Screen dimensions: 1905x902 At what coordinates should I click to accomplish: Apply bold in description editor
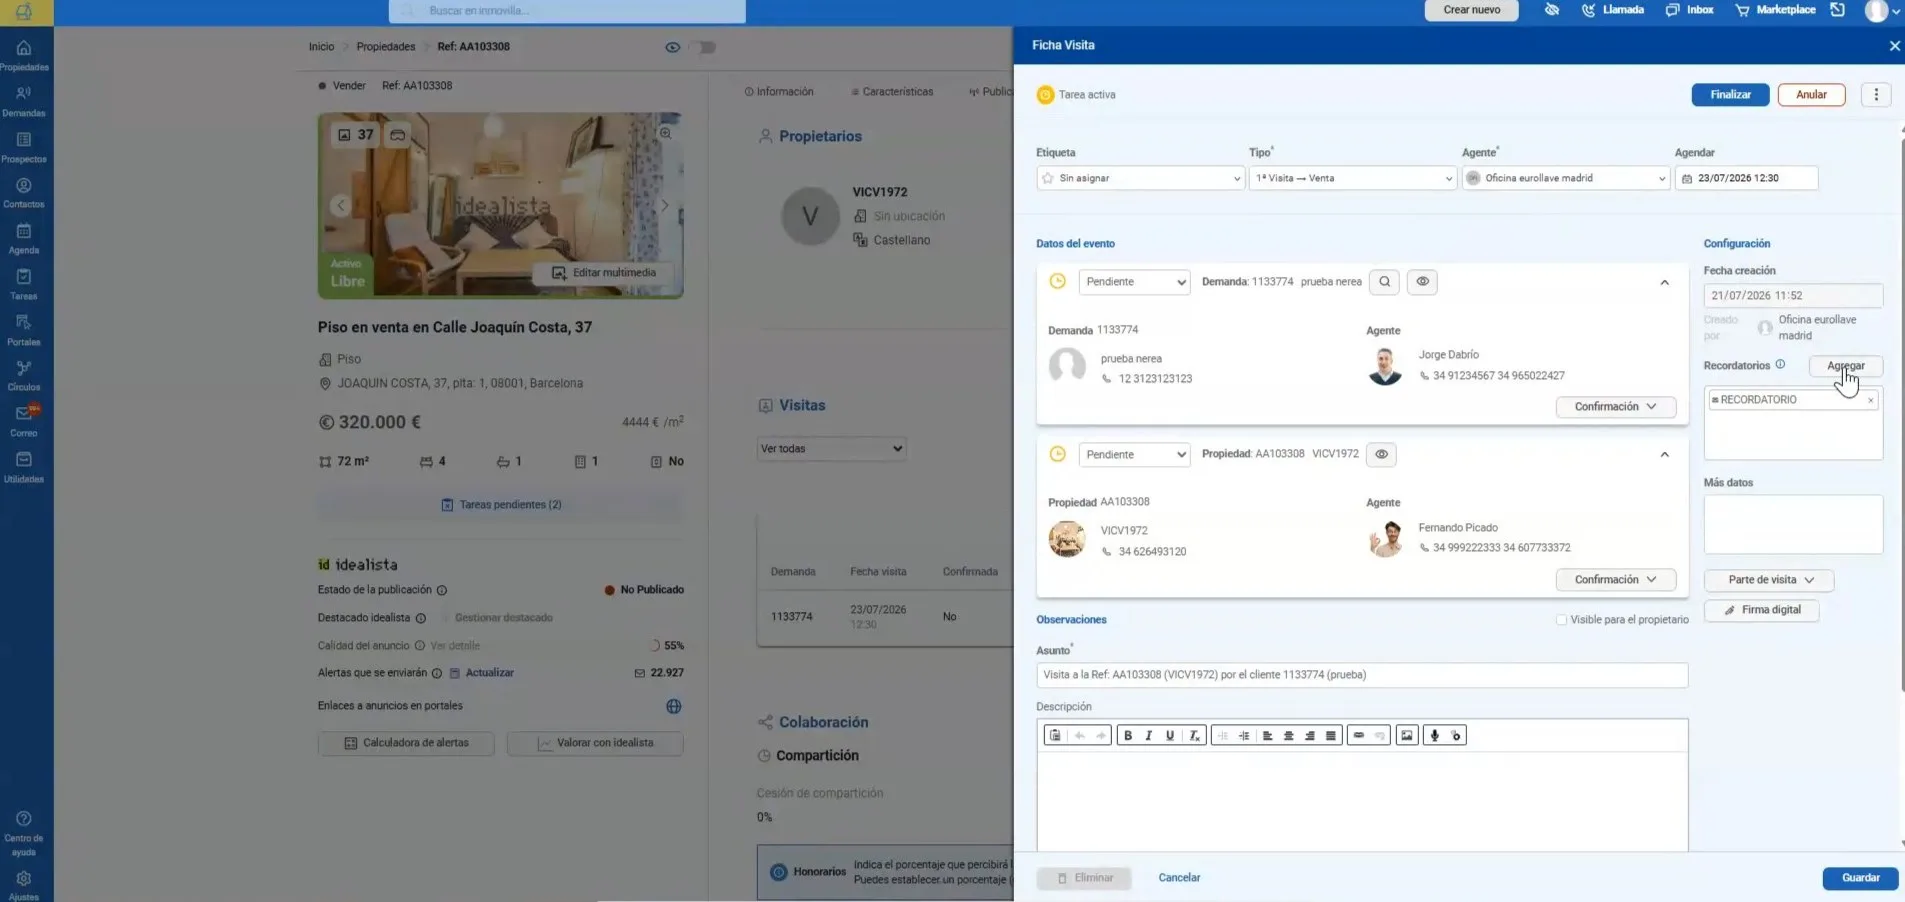click(x=1128, y=736)
